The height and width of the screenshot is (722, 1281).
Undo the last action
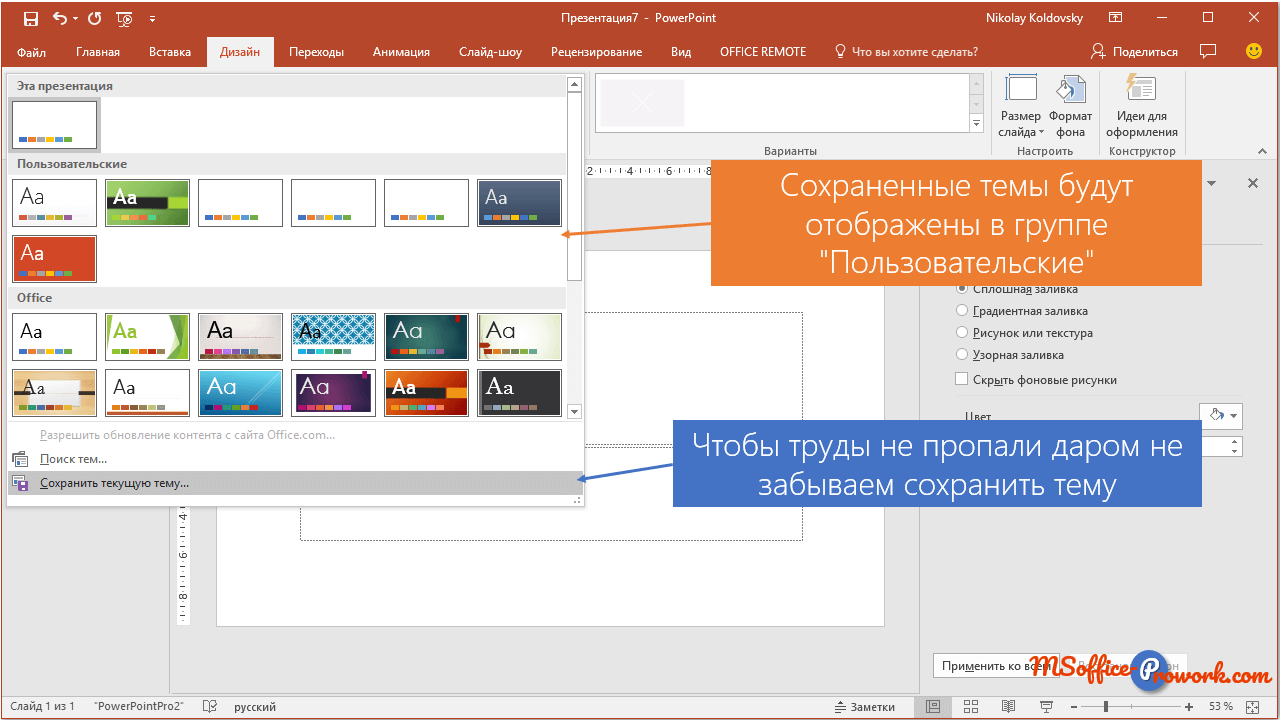coord(59,18)
